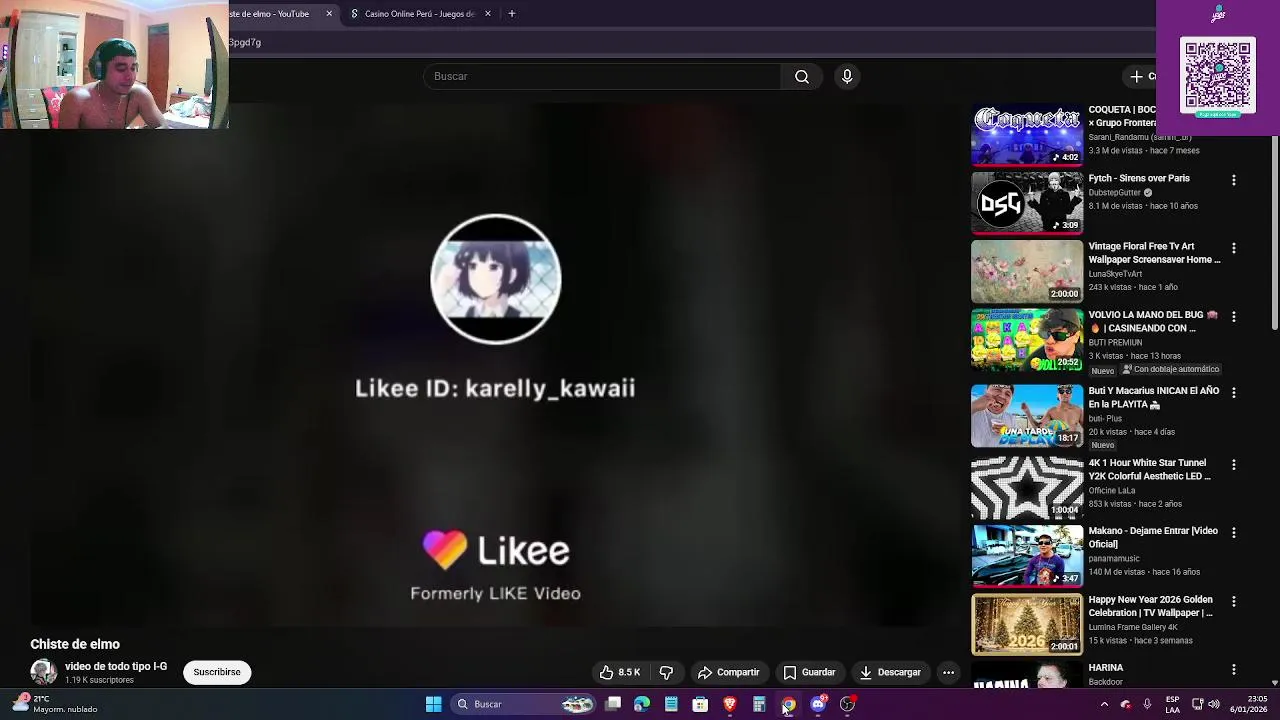1280x720 pixels.
Task: Save video using the Guardar button
Action: [x=809, y=673]
